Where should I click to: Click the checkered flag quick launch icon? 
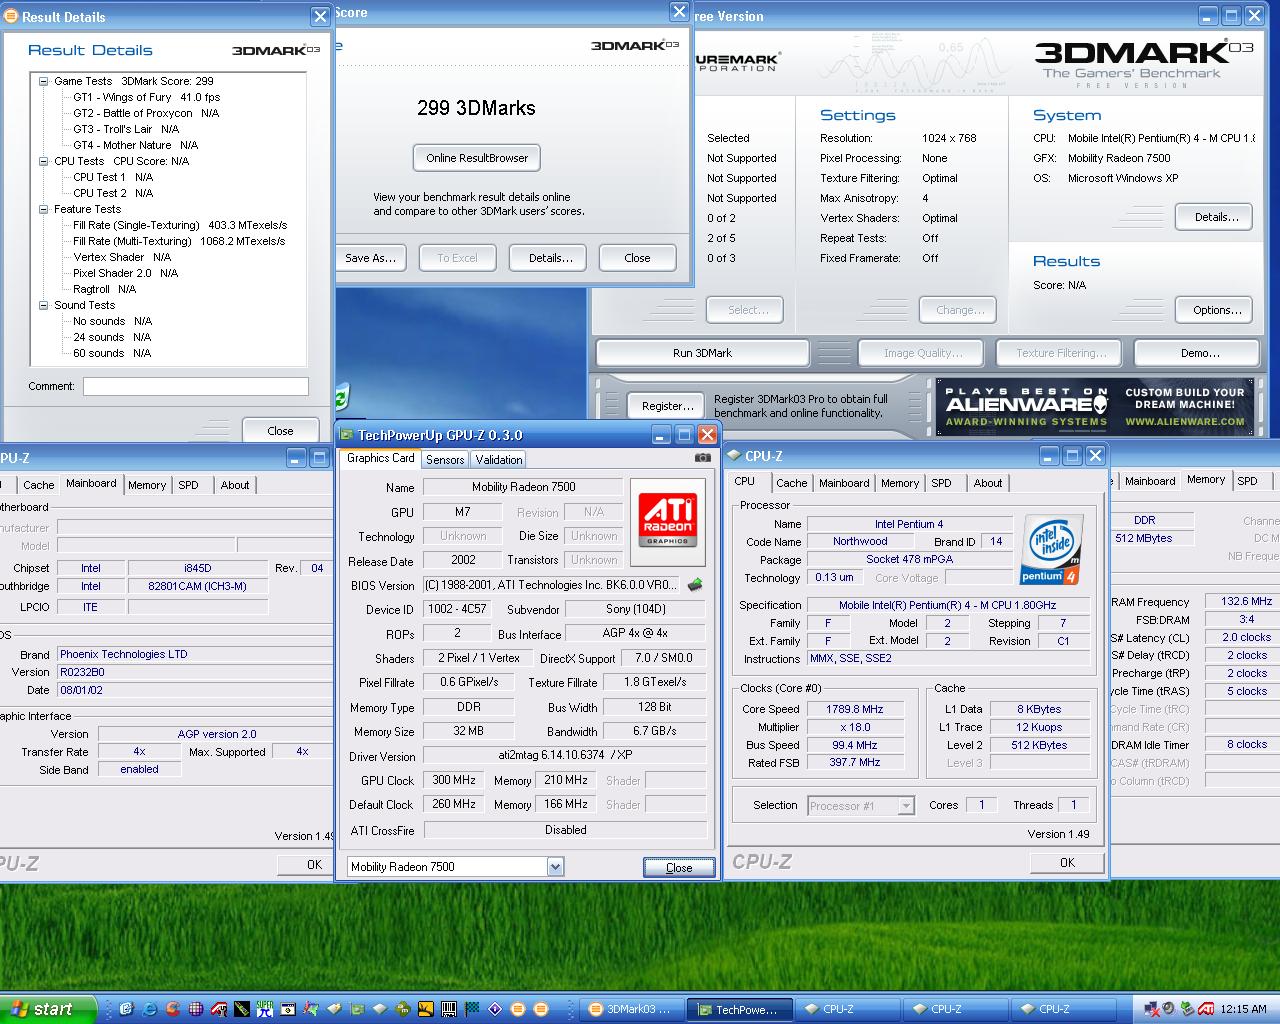(x=472, y=1009)
